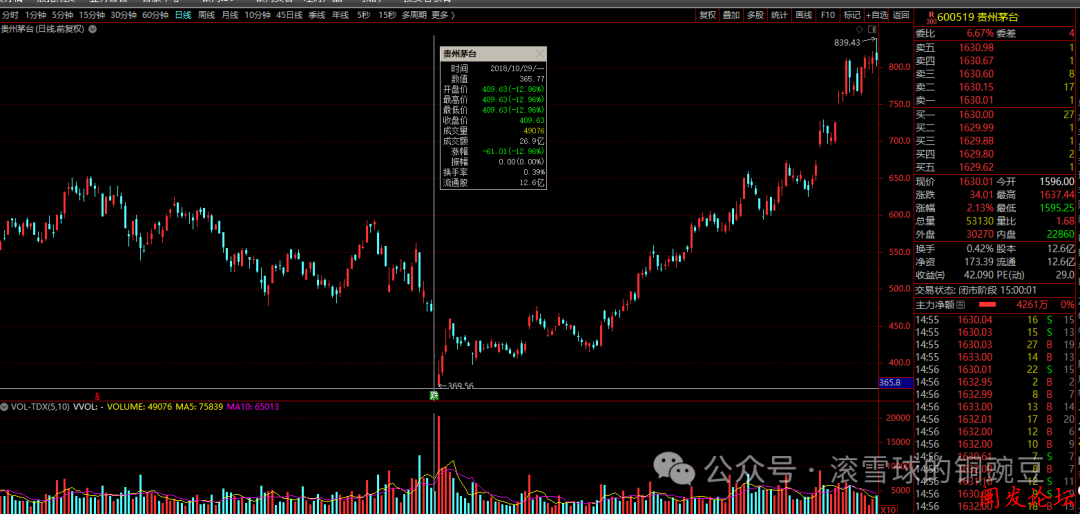Click the 卖一 price 1630.01
Screen dimensions: 1080x514
click(975, 101)
